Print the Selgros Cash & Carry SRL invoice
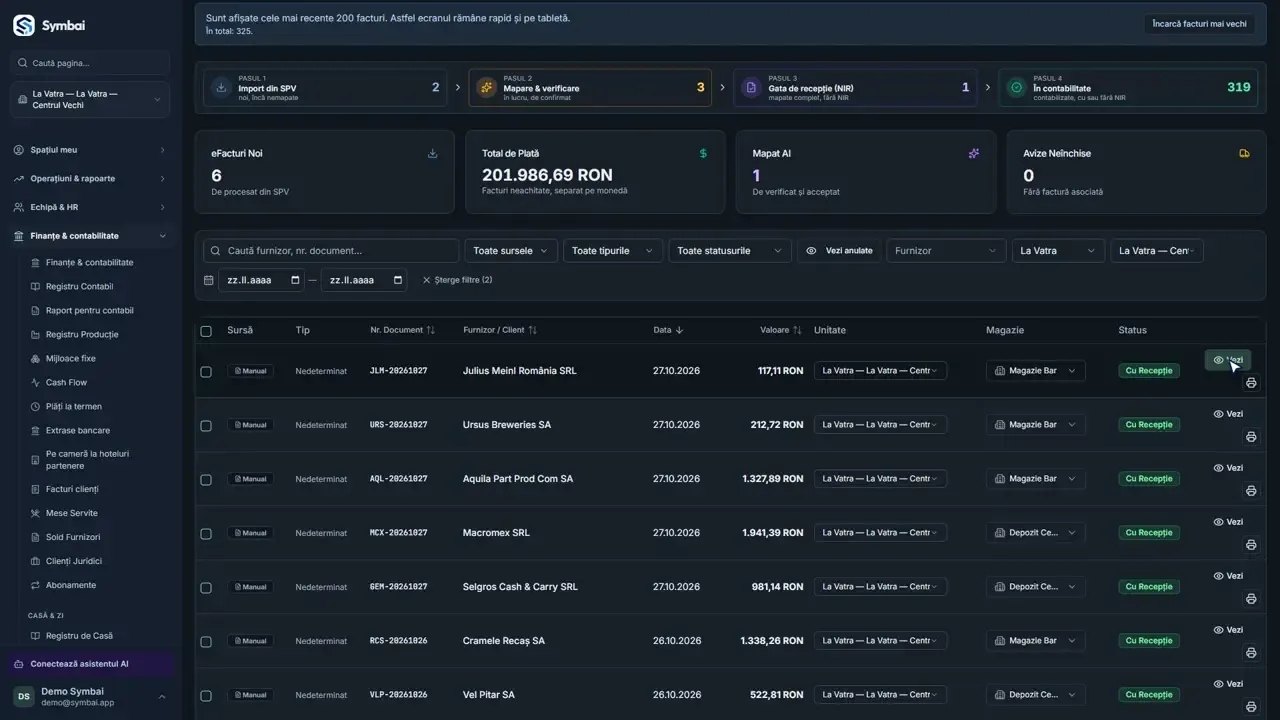The image size is (1280, 720). click(1251, 599)
